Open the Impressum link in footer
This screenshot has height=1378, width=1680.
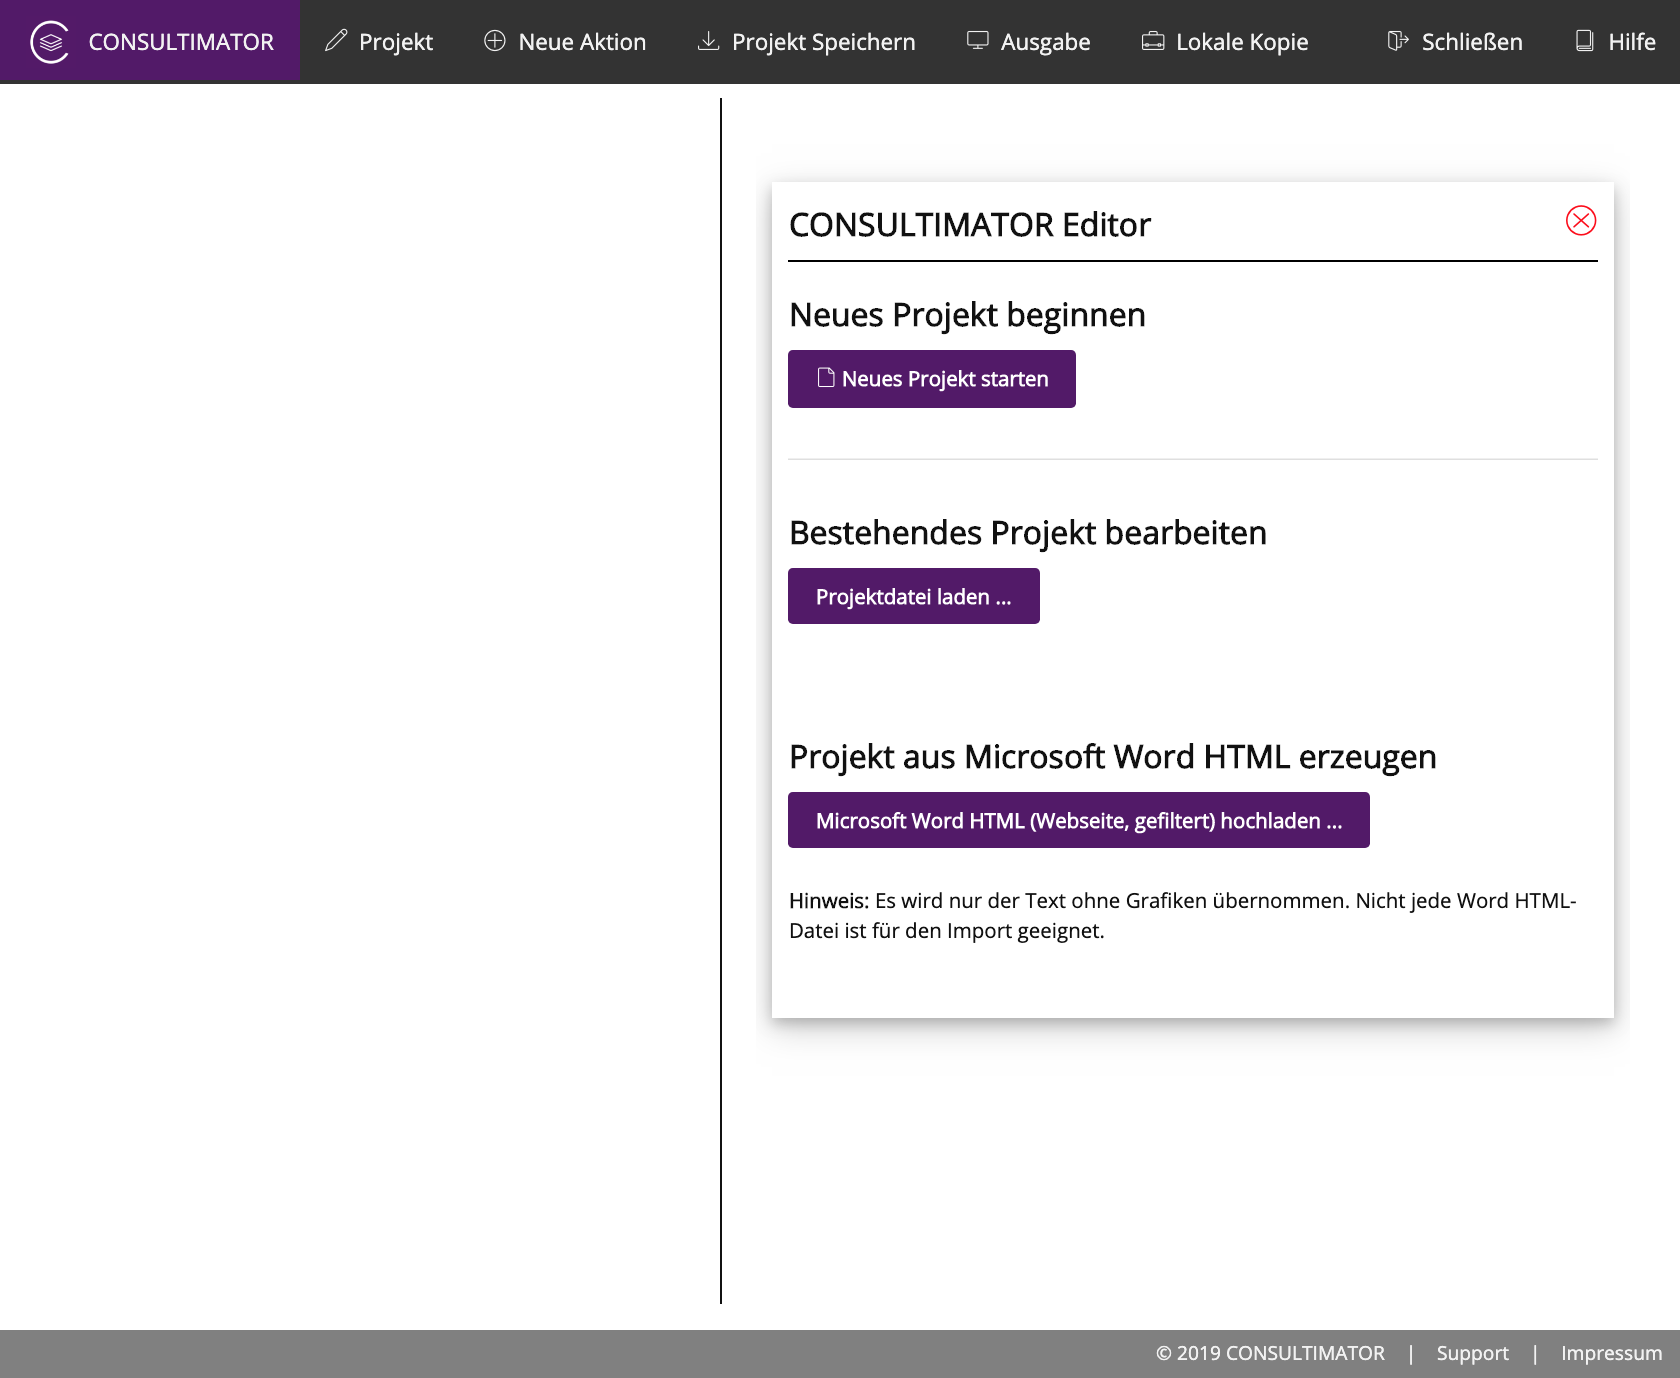coord(1611,1353)
